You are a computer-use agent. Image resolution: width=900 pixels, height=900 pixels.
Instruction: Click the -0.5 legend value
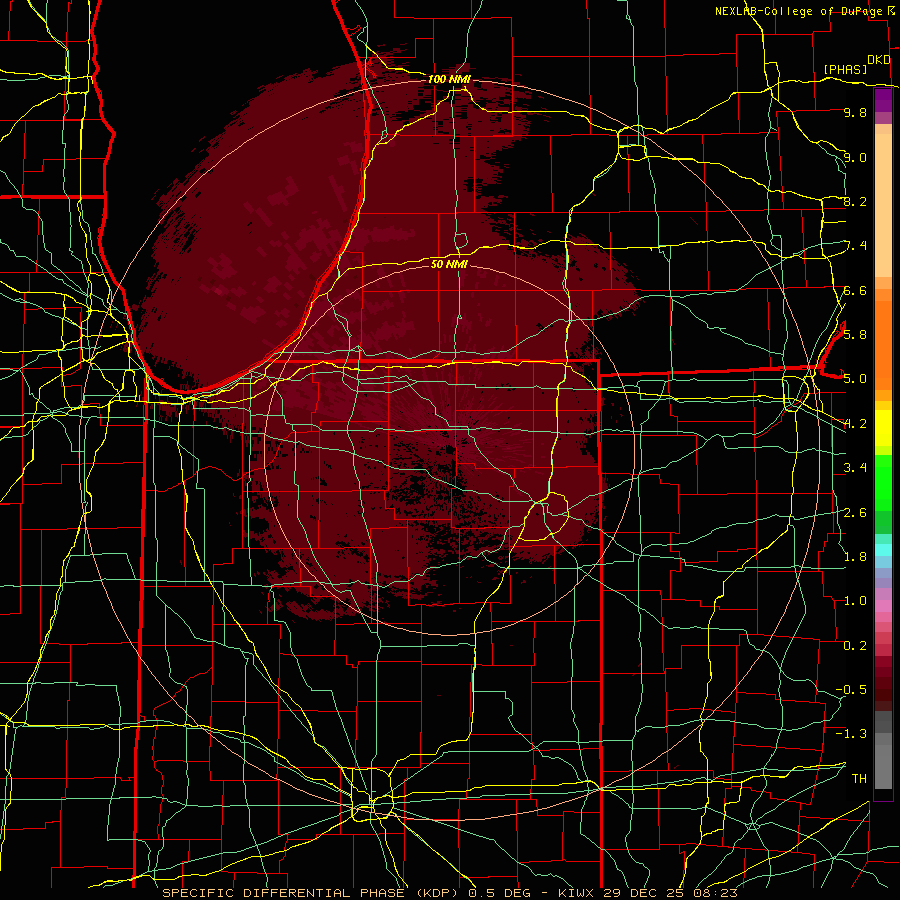pos(851,689)
